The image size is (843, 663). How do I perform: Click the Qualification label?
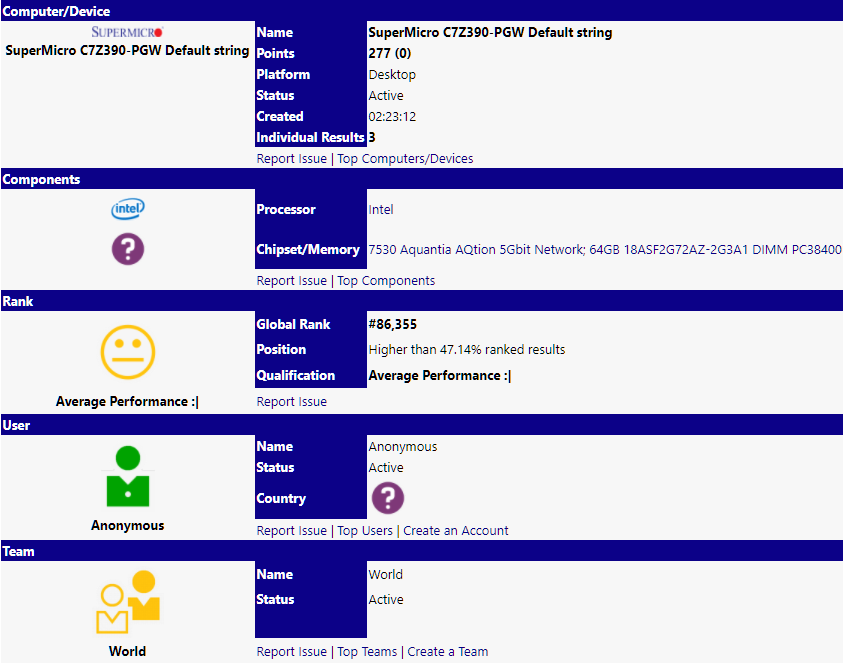coord(296,375)
